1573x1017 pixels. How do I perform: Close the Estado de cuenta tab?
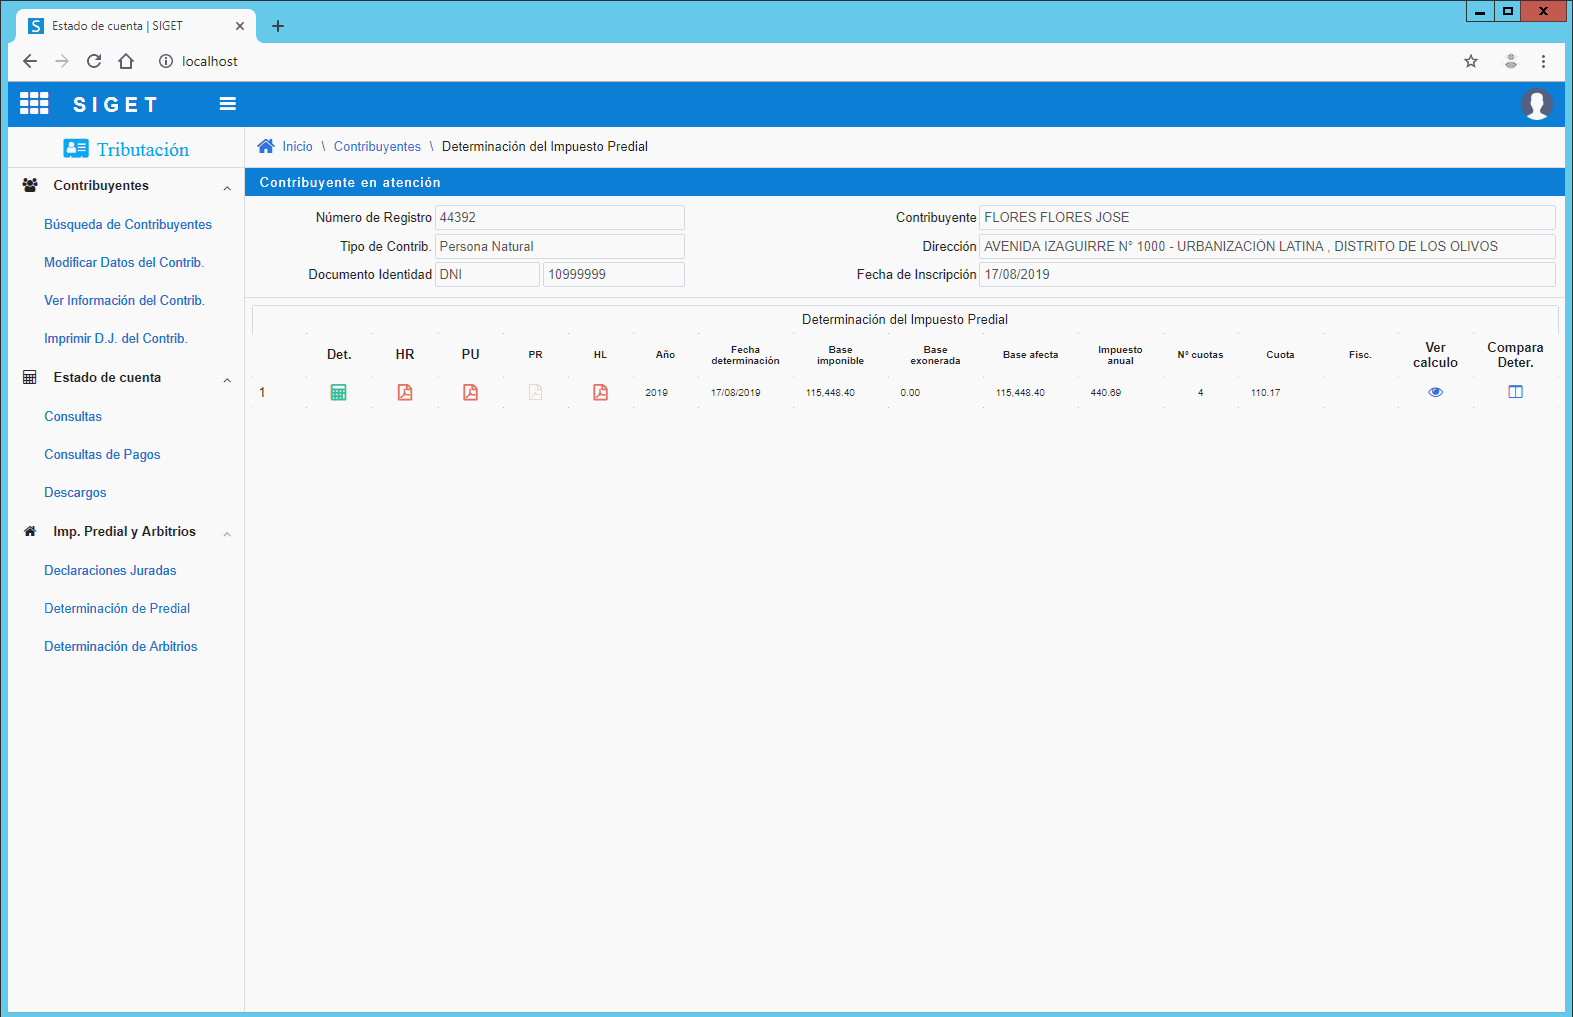(x=240, y=26)
